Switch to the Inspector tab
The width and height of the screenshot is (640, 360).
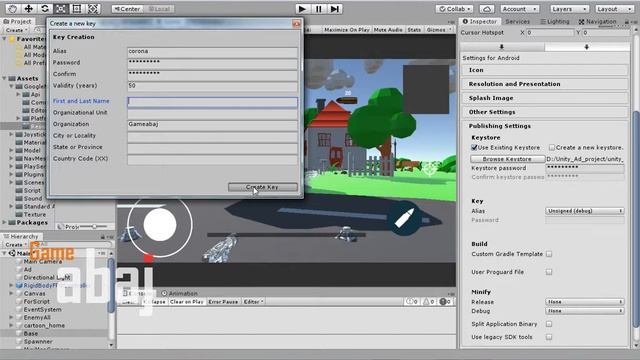click(480, 21)
